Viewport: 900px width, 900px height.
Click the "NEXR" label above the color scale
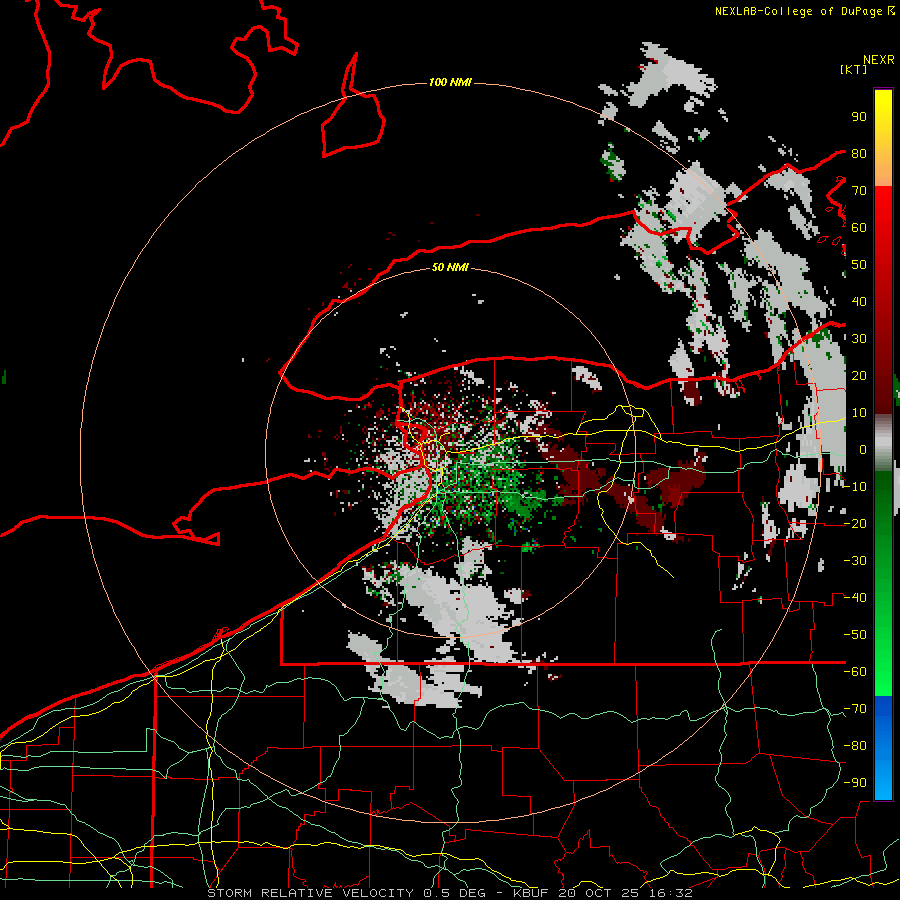coord(878,60)
